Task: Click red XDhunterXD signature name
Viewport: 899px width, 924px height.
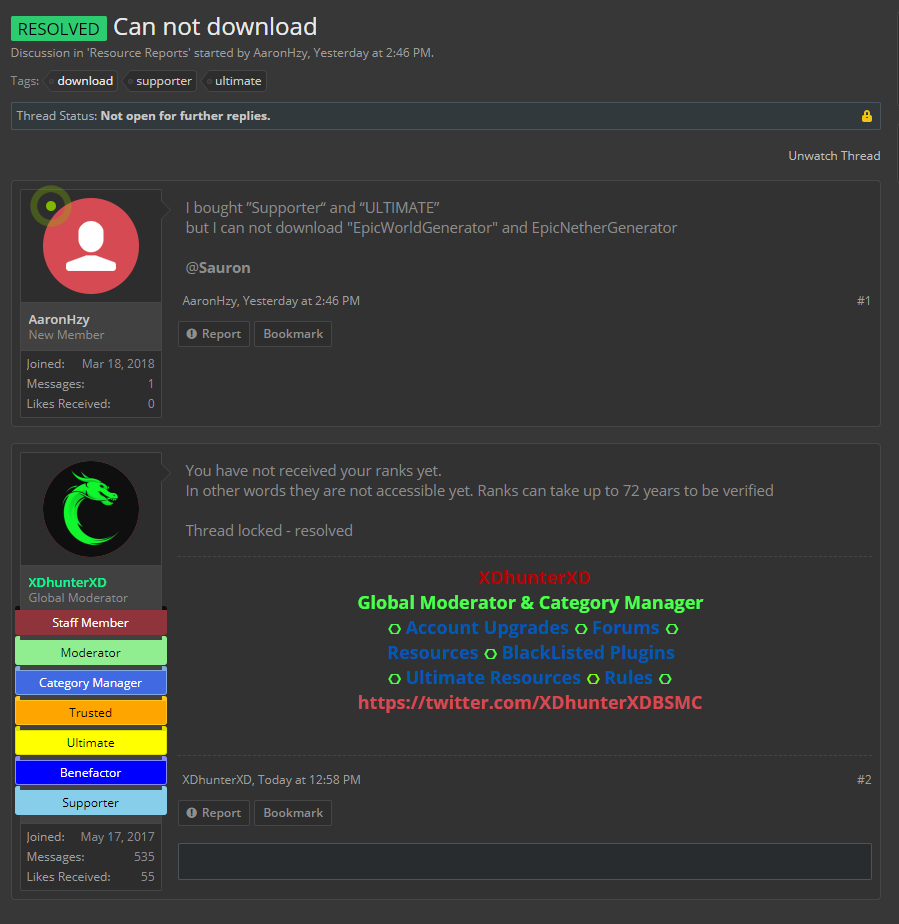Action: pos(534,578)
